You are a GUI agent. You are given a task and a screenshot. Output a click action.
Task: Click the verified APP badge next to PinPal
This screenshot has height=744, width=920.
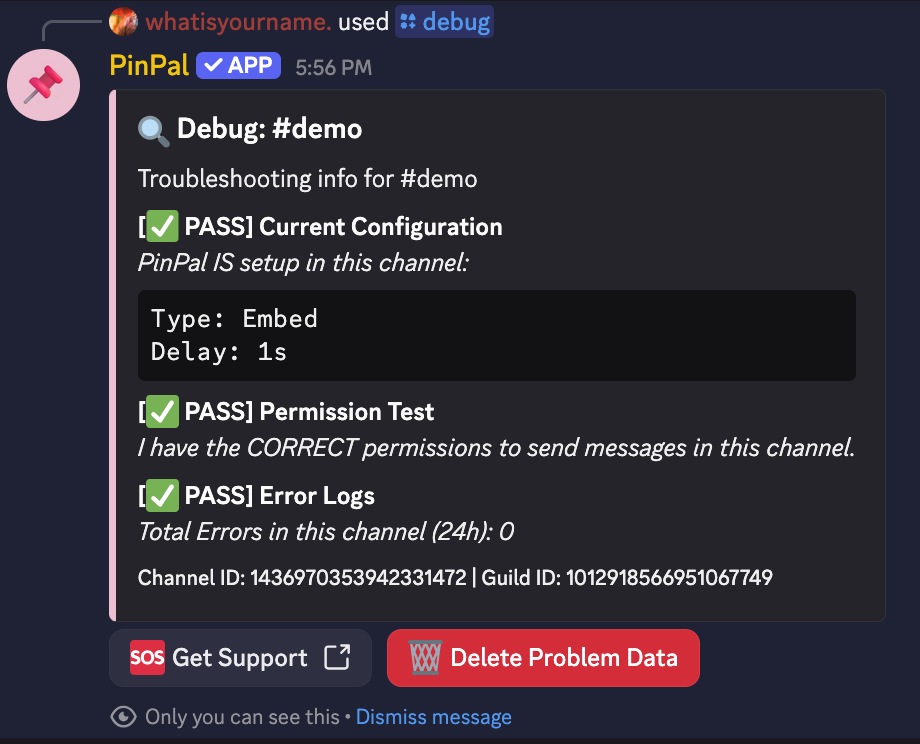238,65
